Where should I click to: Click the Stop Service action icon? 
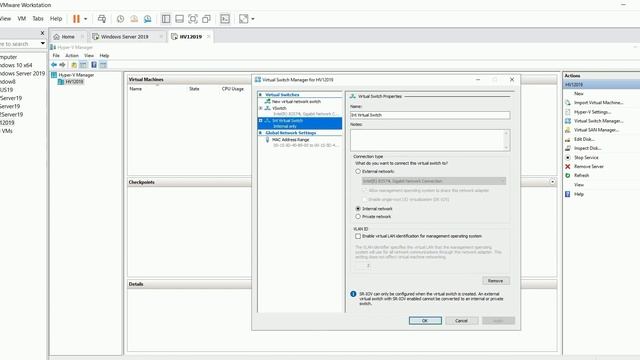click(x=567, y=157)
